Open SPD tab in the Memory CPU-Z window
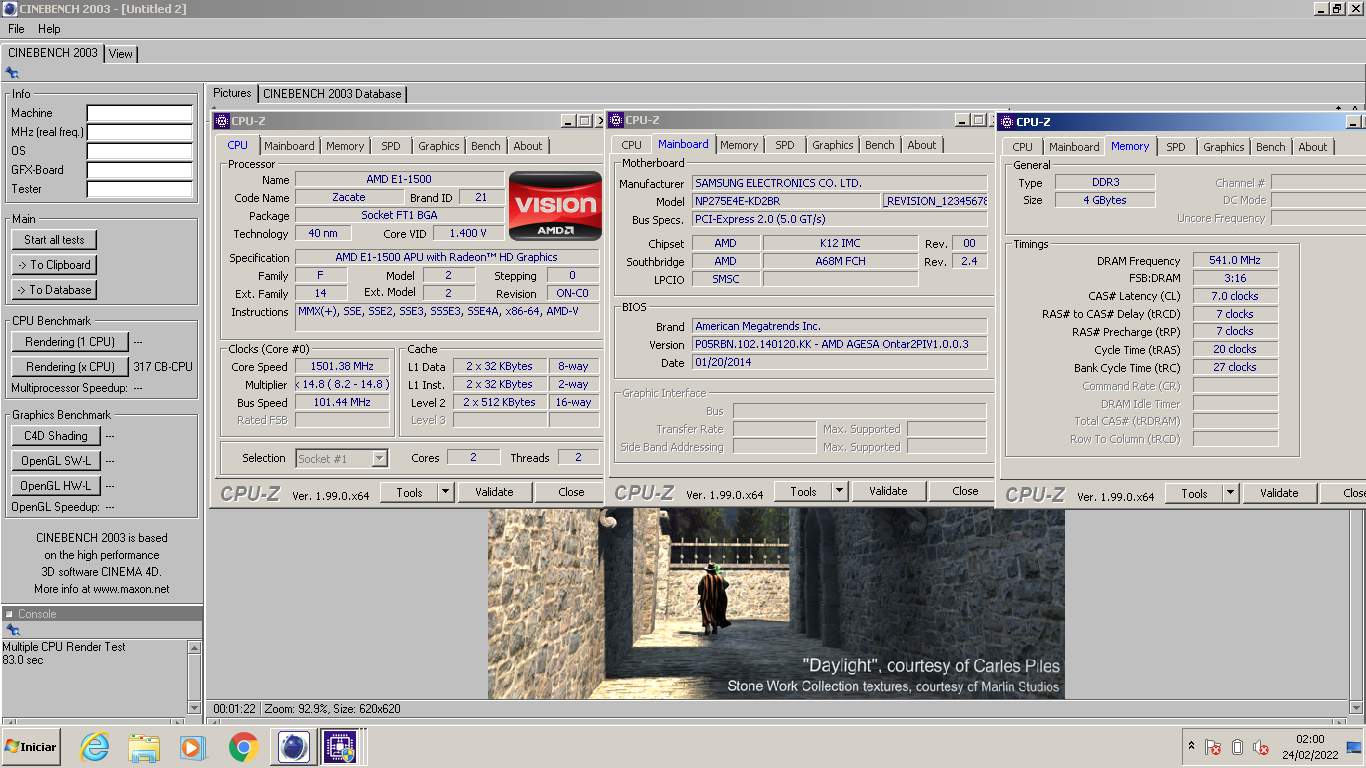This screenshot has height=768, width=1366. [1176, 147]
